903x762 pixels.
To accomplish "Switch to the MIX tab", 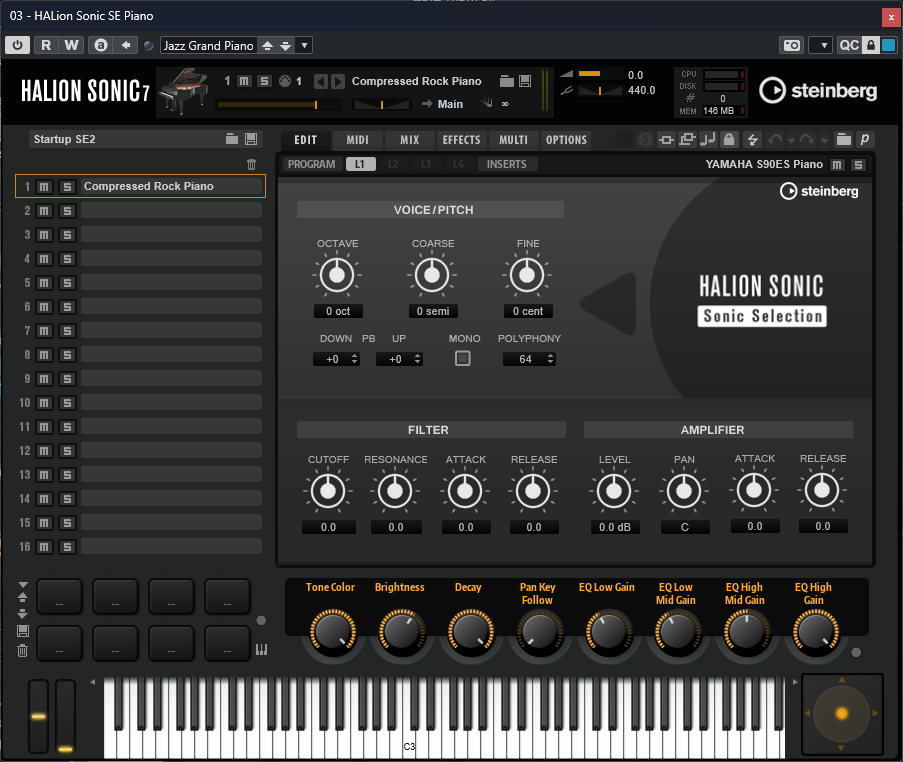I will click(410, 140).
